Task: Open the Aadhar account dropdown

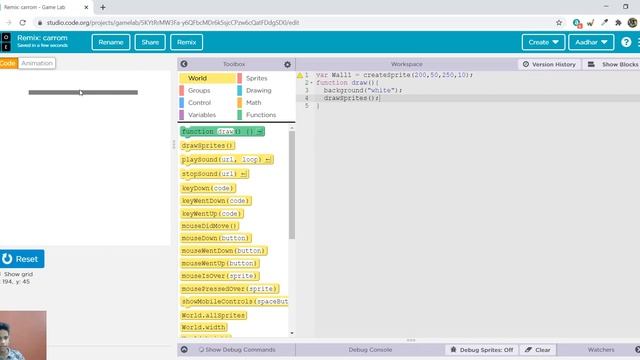Action: pos(591,42)
